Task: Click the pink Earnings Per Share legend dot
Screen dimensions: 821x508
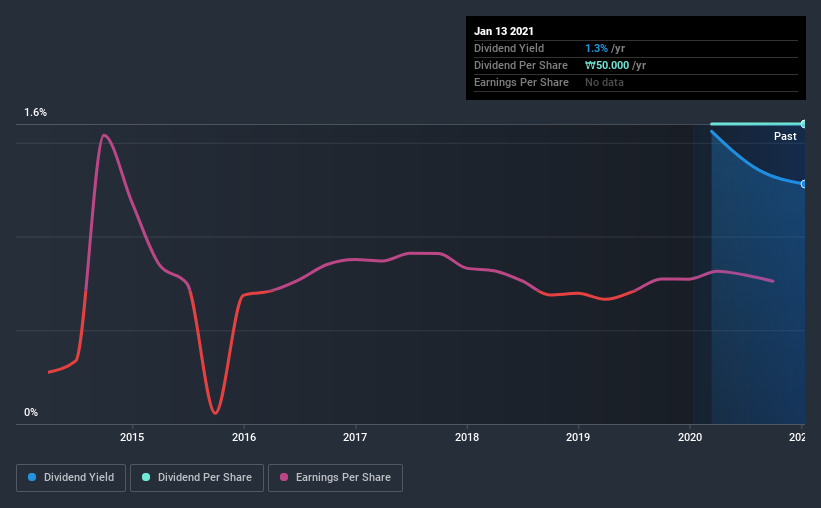Action: 284,477
